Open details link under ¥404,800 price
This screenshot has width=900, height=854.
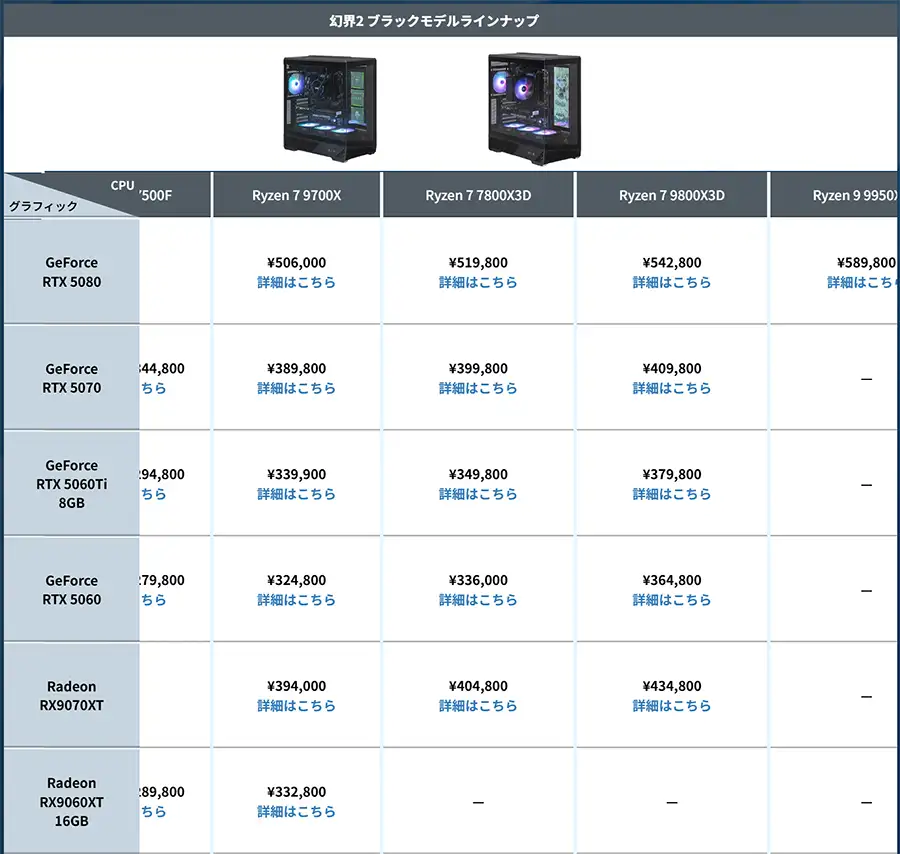478,706
